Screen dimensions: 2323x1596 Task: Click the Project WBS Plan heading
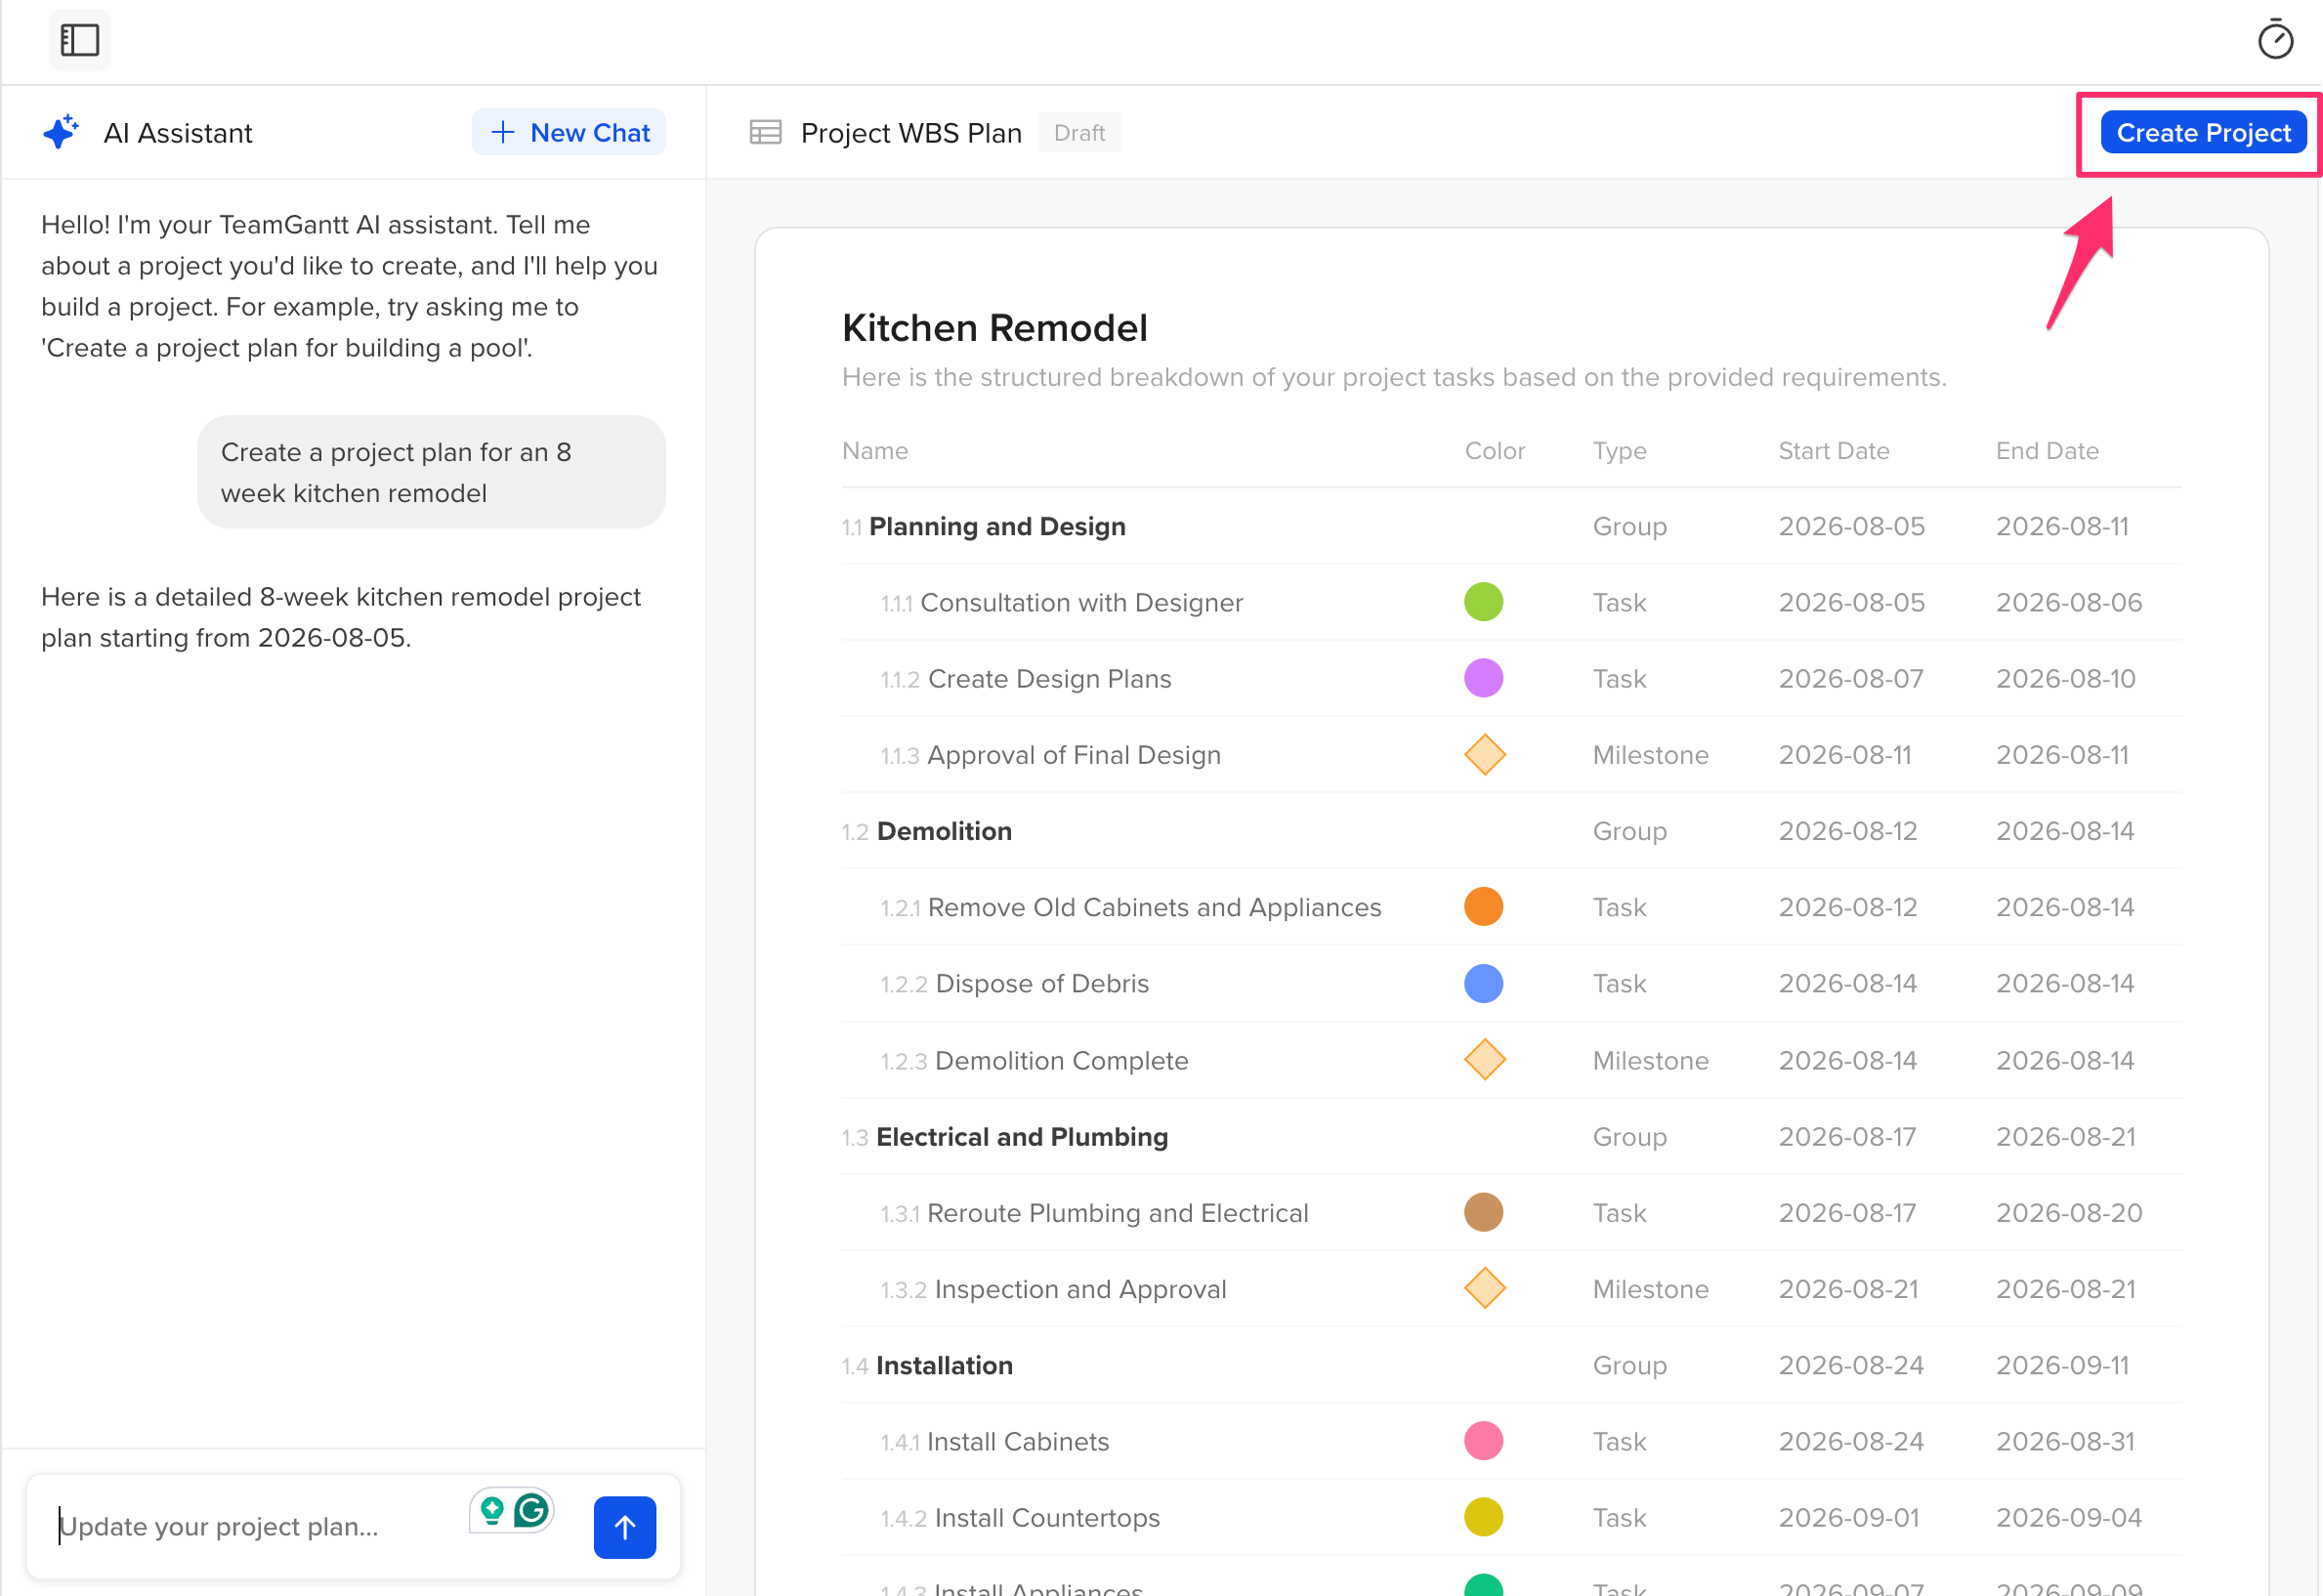[911, 132]
